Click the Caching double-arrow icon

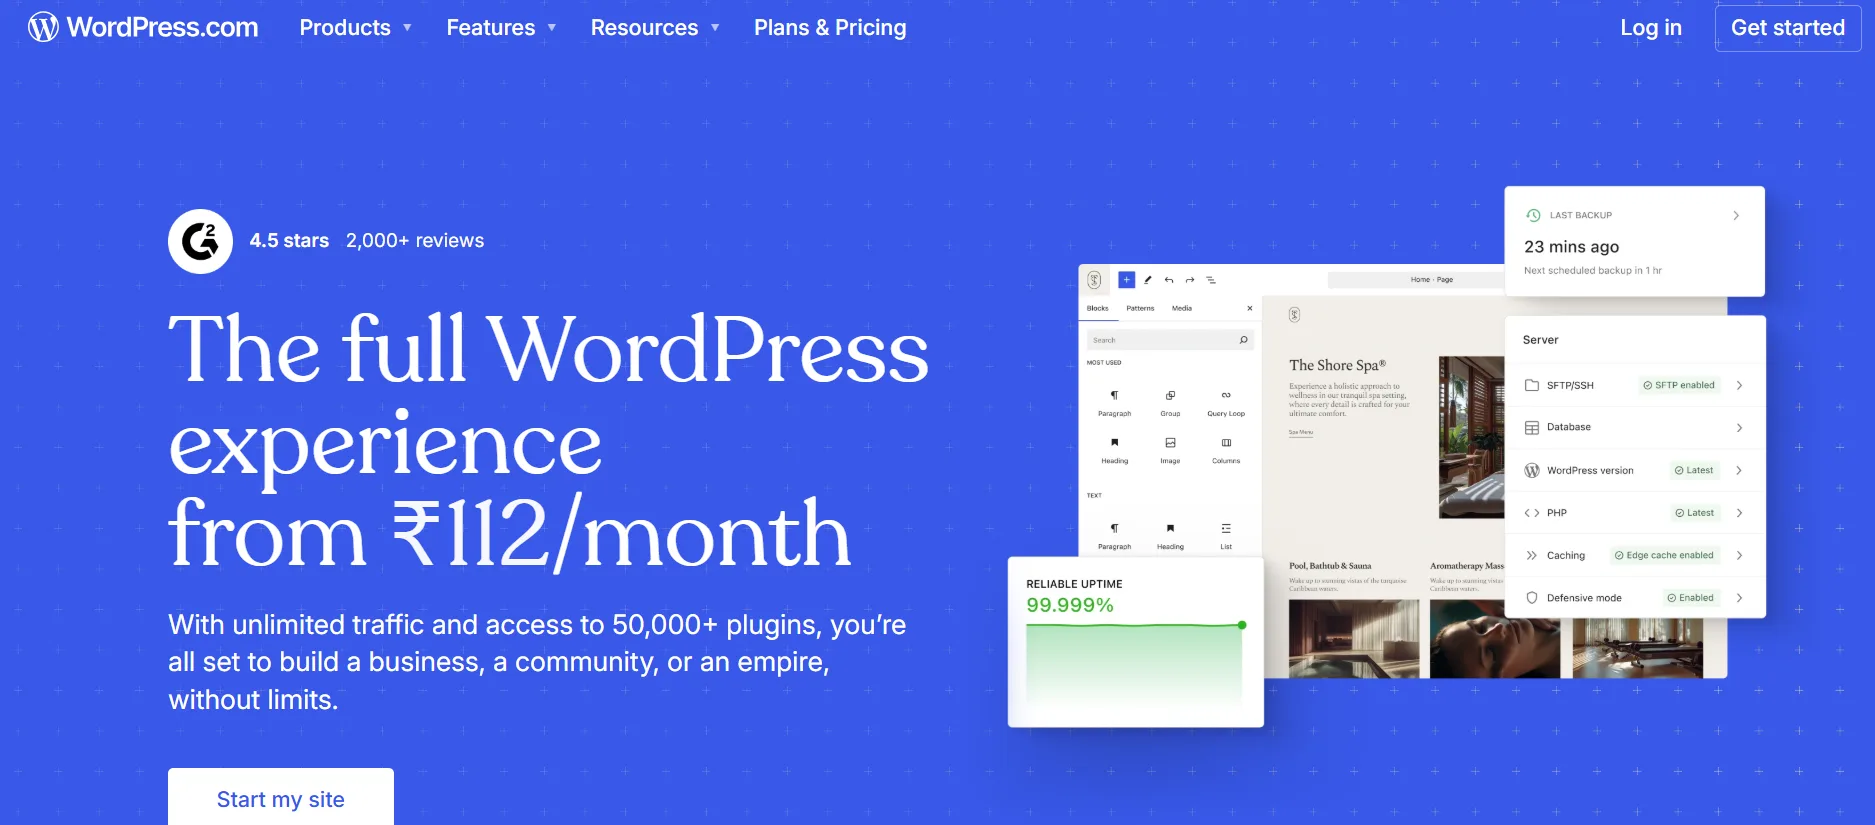click(x=1532, y=555)
